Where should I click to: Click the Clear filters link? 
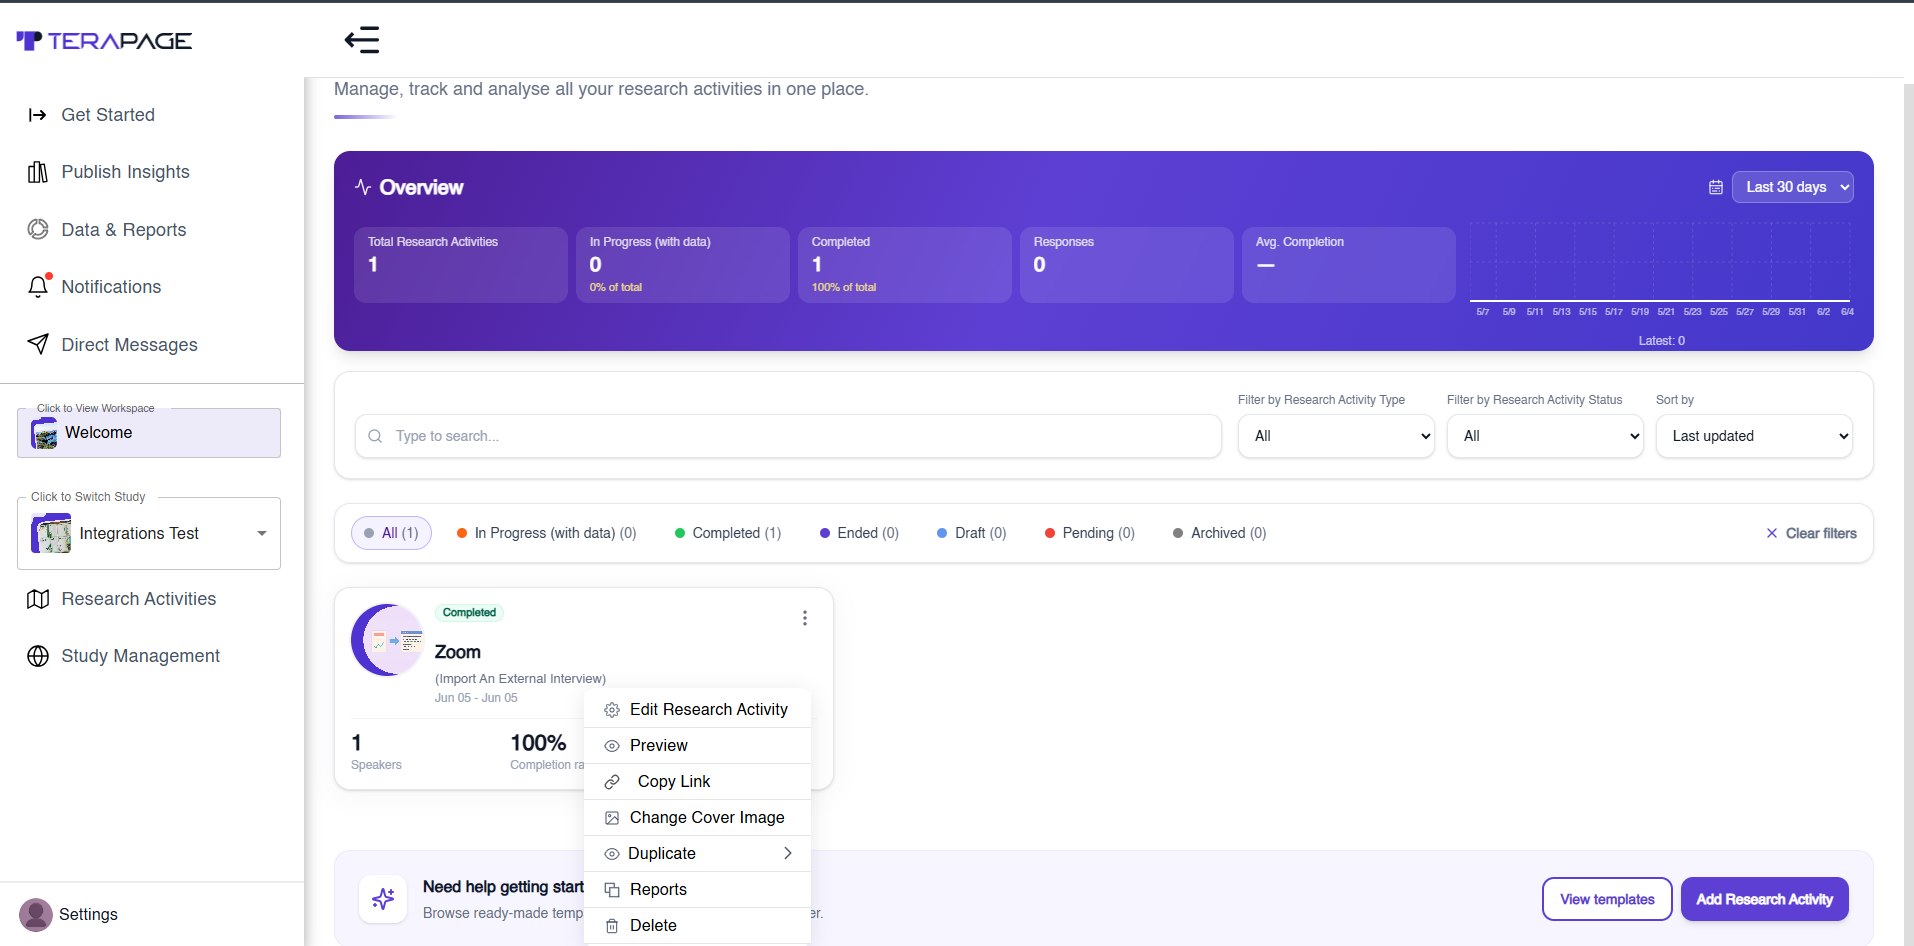pos(1811,533)
